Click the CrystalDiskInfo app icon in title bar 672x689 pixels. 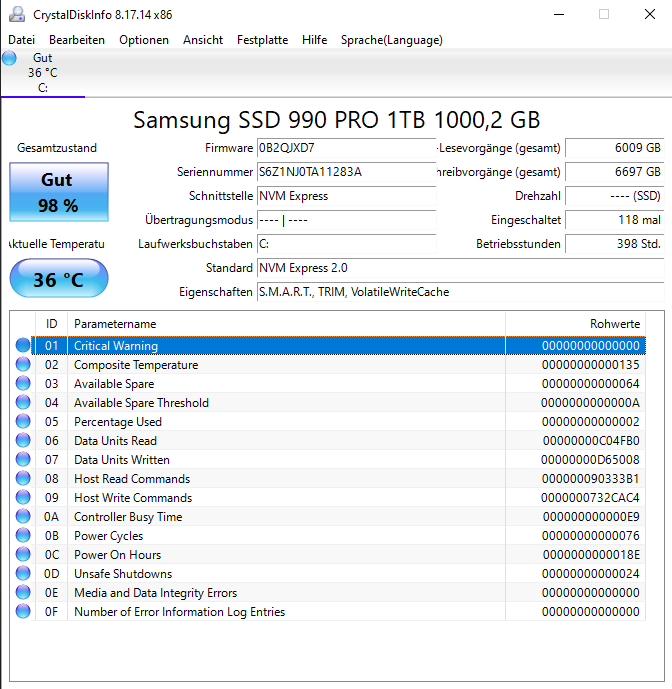[x=17, y=15]
